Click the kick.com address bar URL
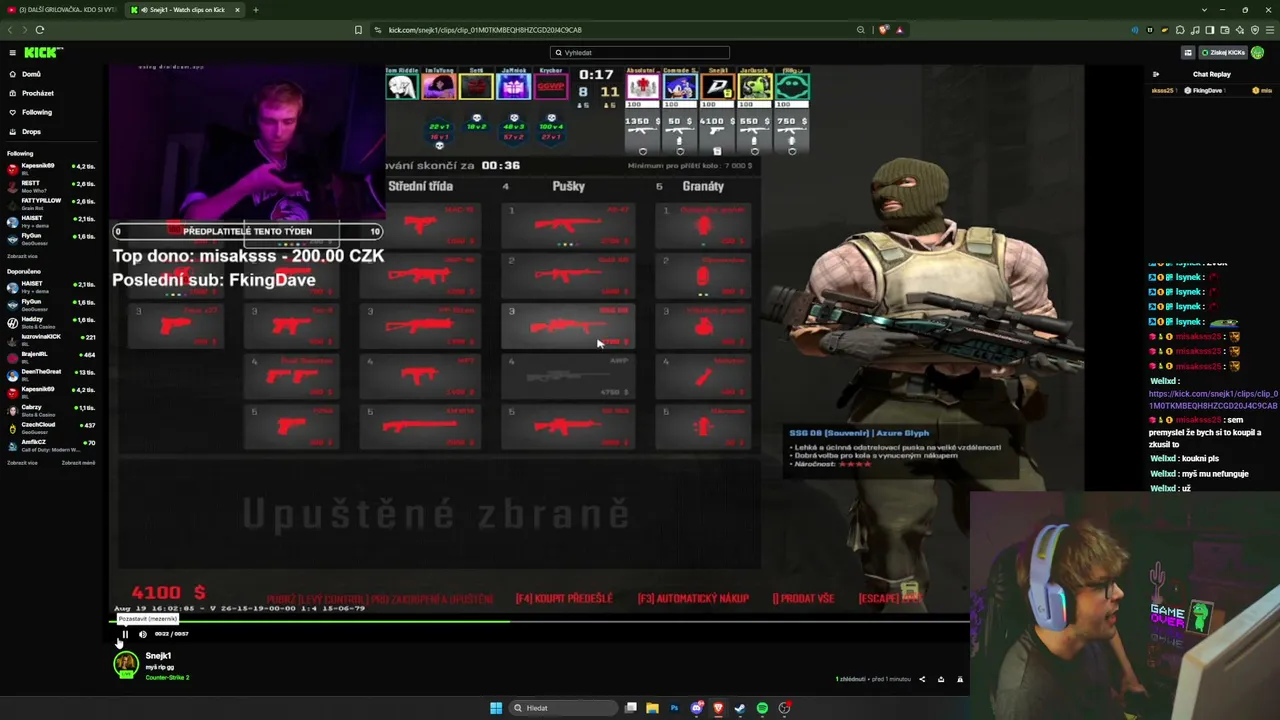The width and height of the screenshot is (1280, 720). 485,30
